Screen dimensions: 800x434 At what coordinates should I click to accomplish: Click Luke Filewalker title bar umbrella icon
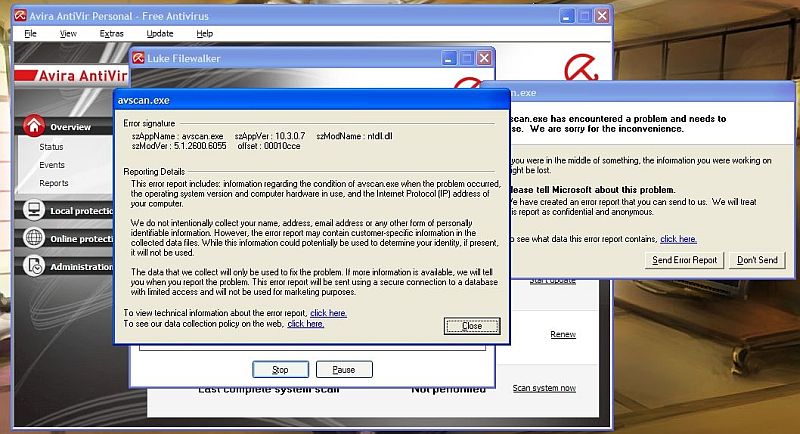[x=138, y=58]
